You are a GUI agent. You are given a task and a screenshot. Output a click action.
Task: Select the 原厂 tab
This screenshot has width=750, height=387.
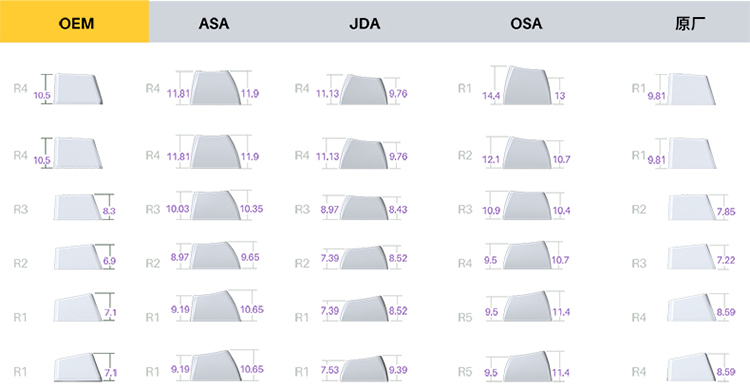click(690, 23)
